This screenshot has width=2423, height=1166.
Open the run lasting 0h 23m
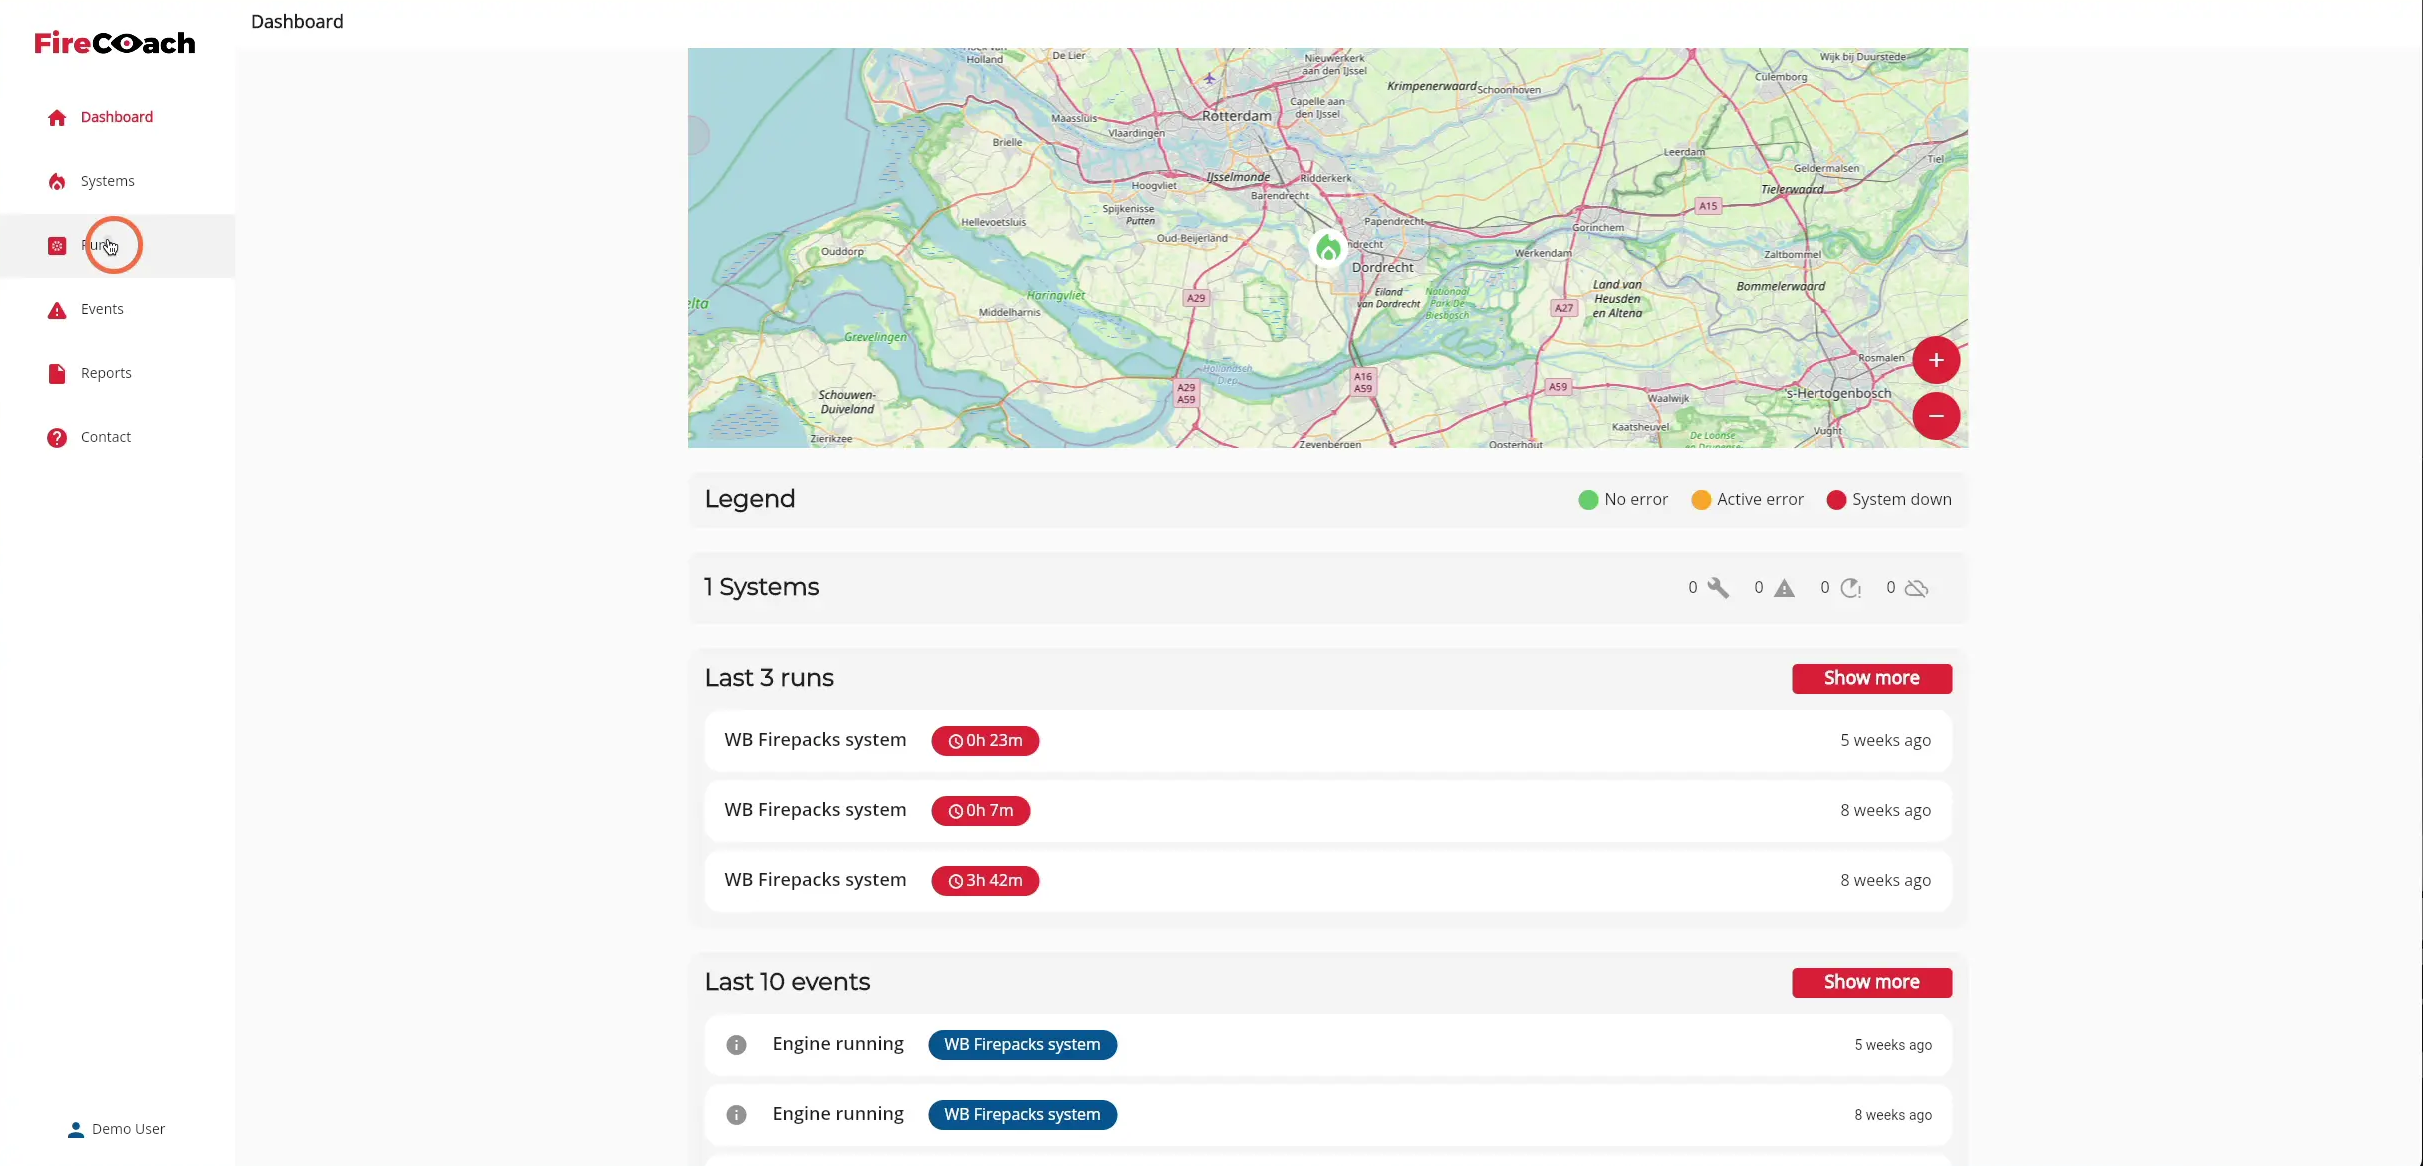[x=1328, y=741]
